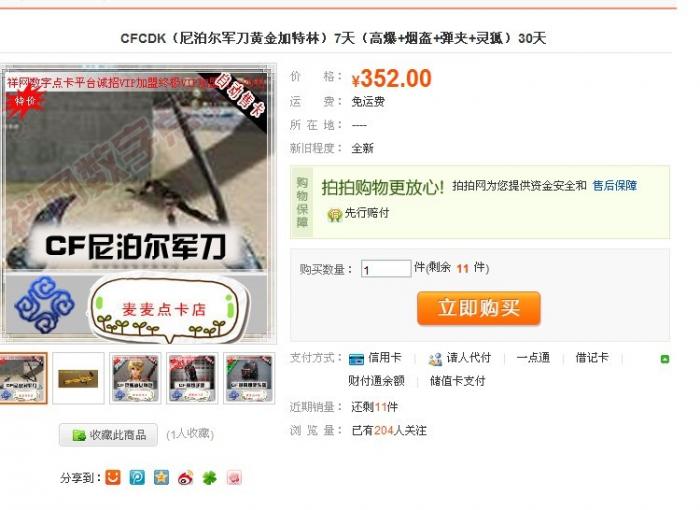View the blonde character thumbnail image
Viewport: 700px width, 510px height.
(135, 378)
